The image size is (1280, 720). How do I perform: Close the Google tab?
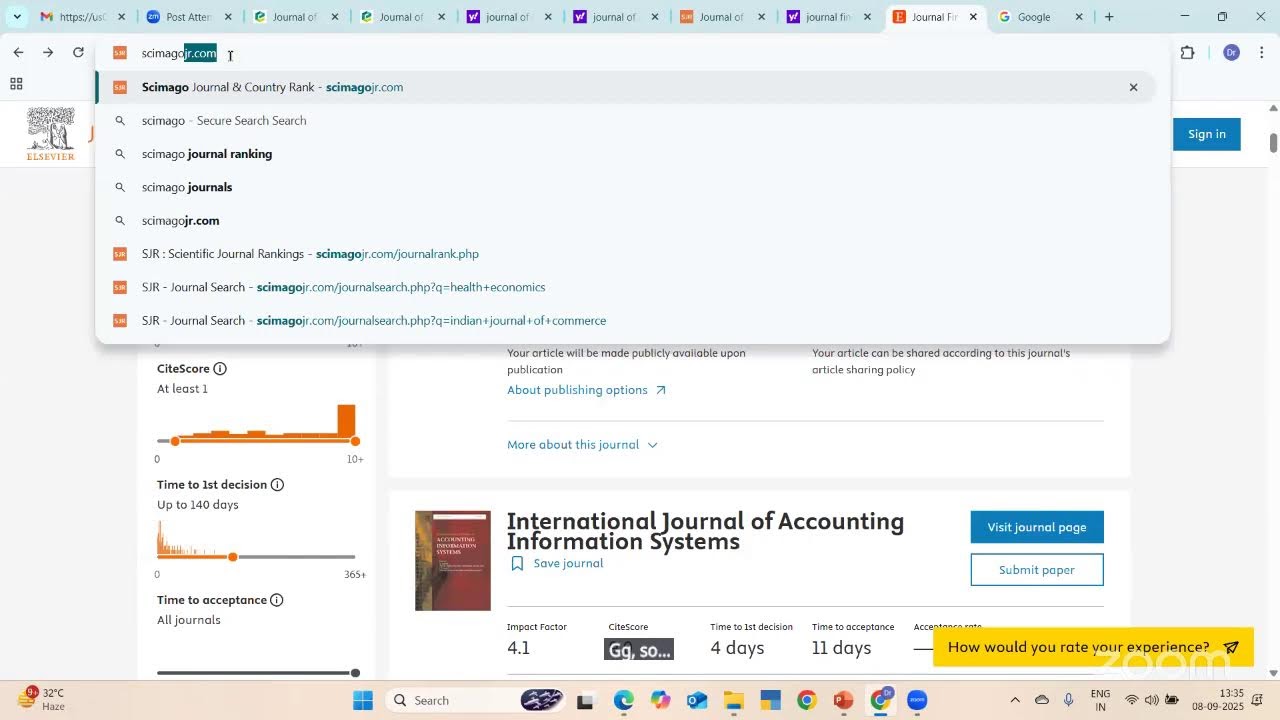pos(1079,17)
